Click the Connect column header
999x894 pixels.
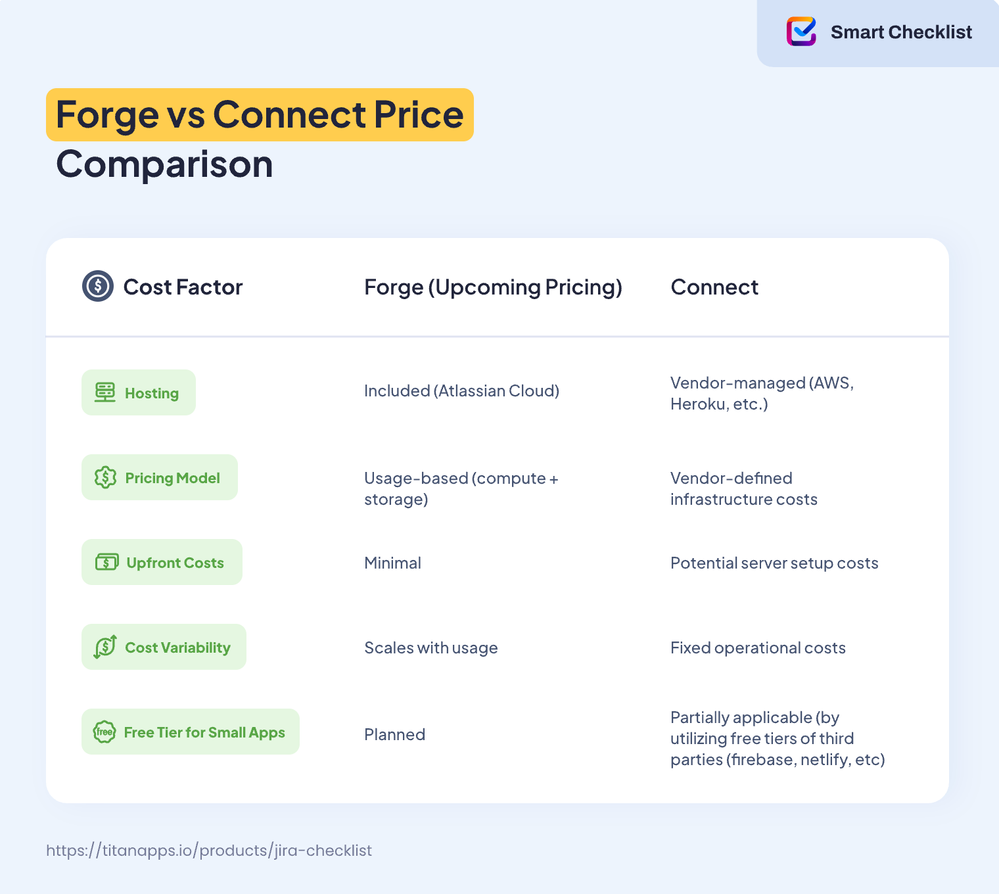click(714, 287)
